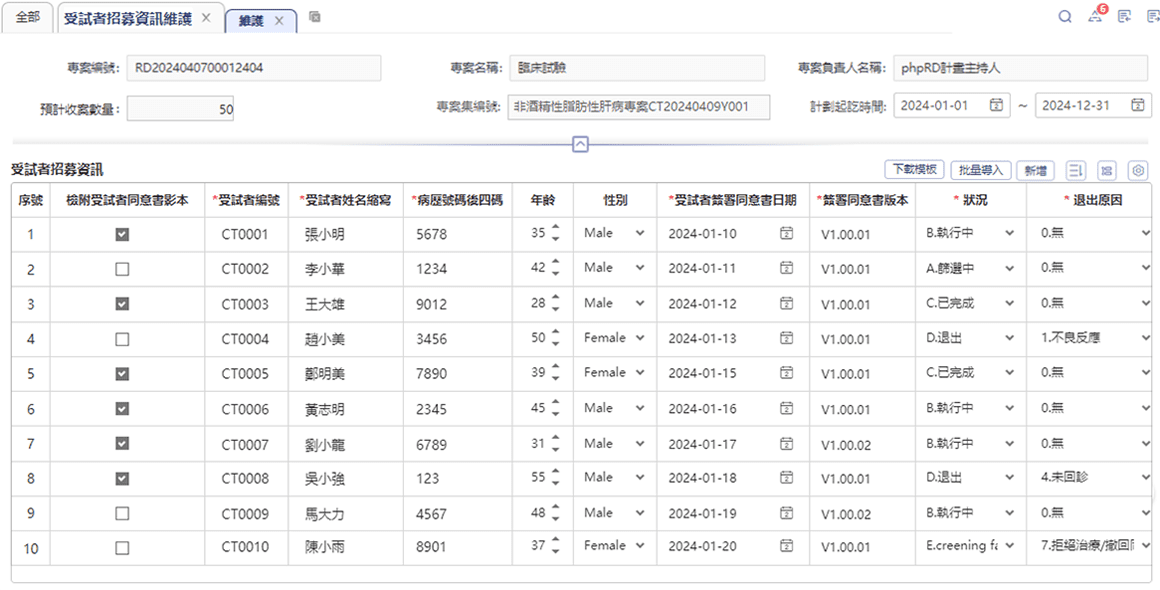Screen dimensions: 1160x590
Task: Click the row sort icon beside 新增
Action: point(1076,171)
